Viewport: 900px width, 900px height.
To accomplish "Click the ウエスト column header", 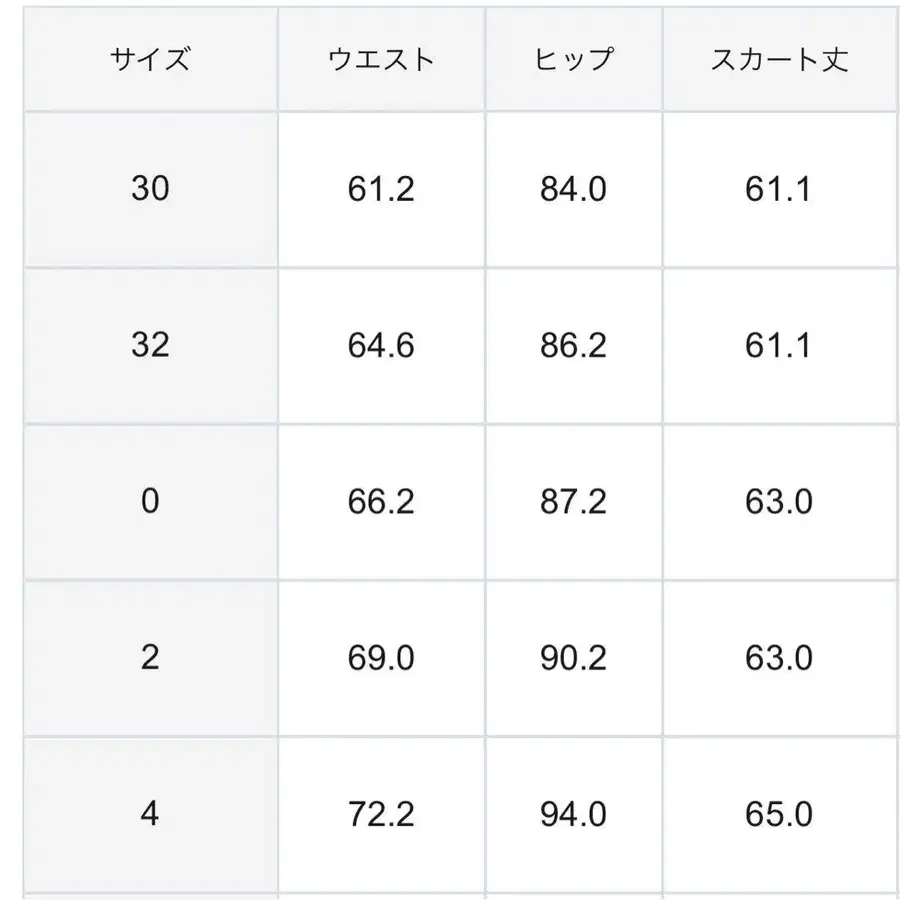I will (381, 58).
